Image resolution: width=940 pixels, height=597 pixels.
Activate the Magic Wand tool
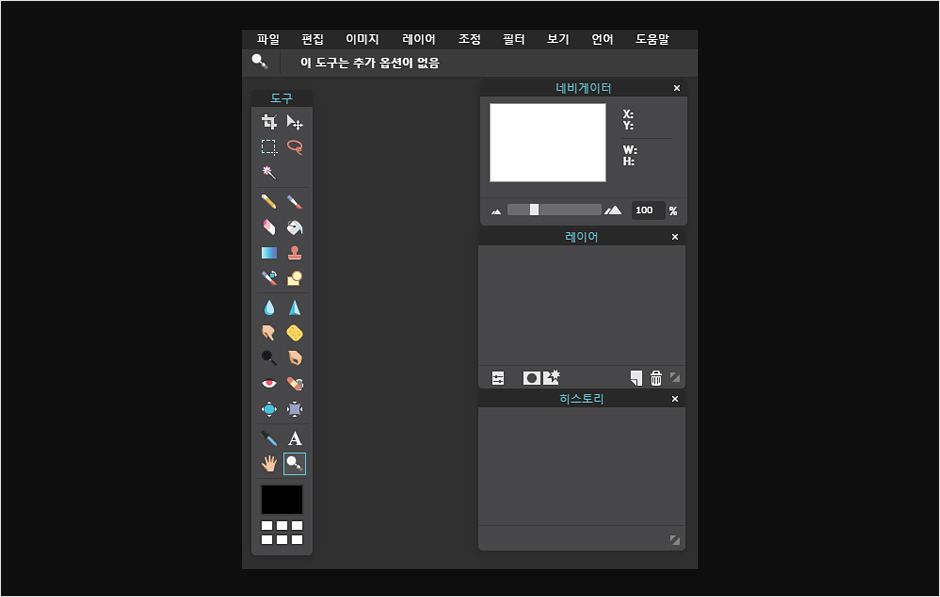[x=267, y=171]
